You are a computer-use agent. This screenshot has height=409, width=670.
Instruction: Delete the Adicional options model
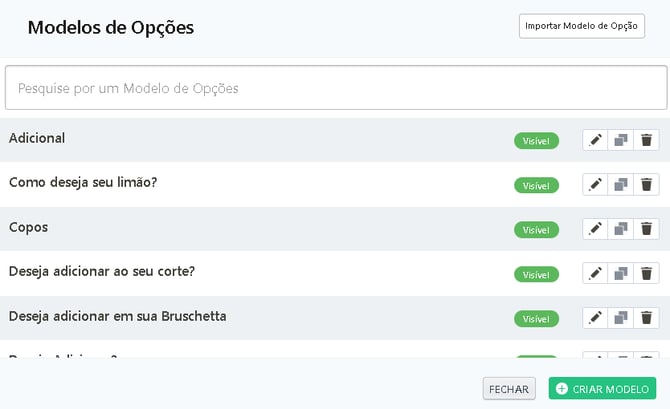pyautogui.click(x=647, y=140)
